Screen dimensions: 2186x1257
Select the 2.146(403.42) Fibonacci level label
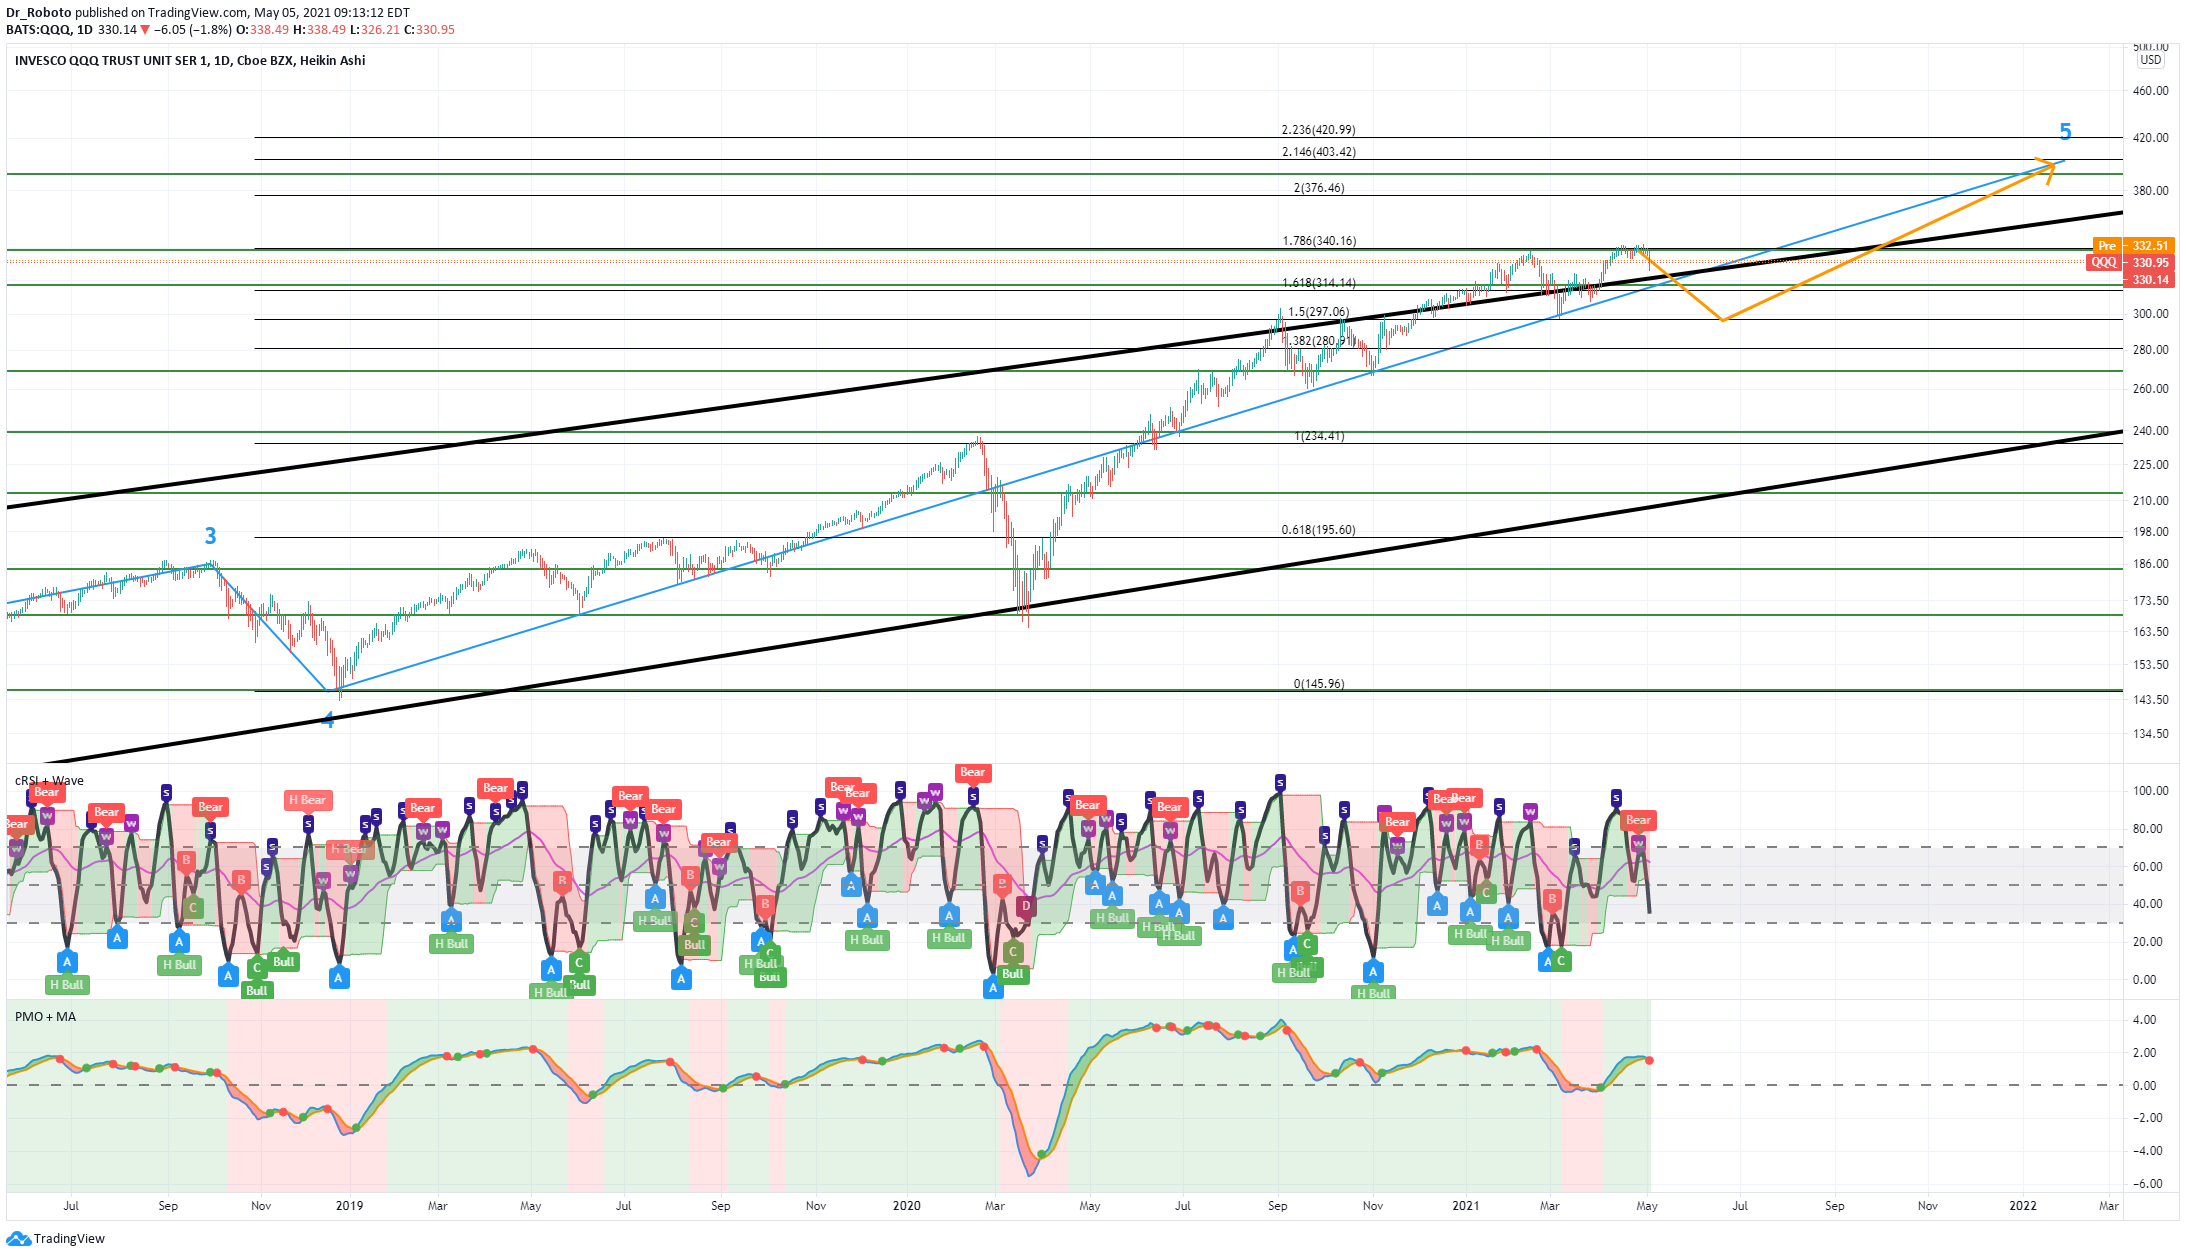(1318, 152)
